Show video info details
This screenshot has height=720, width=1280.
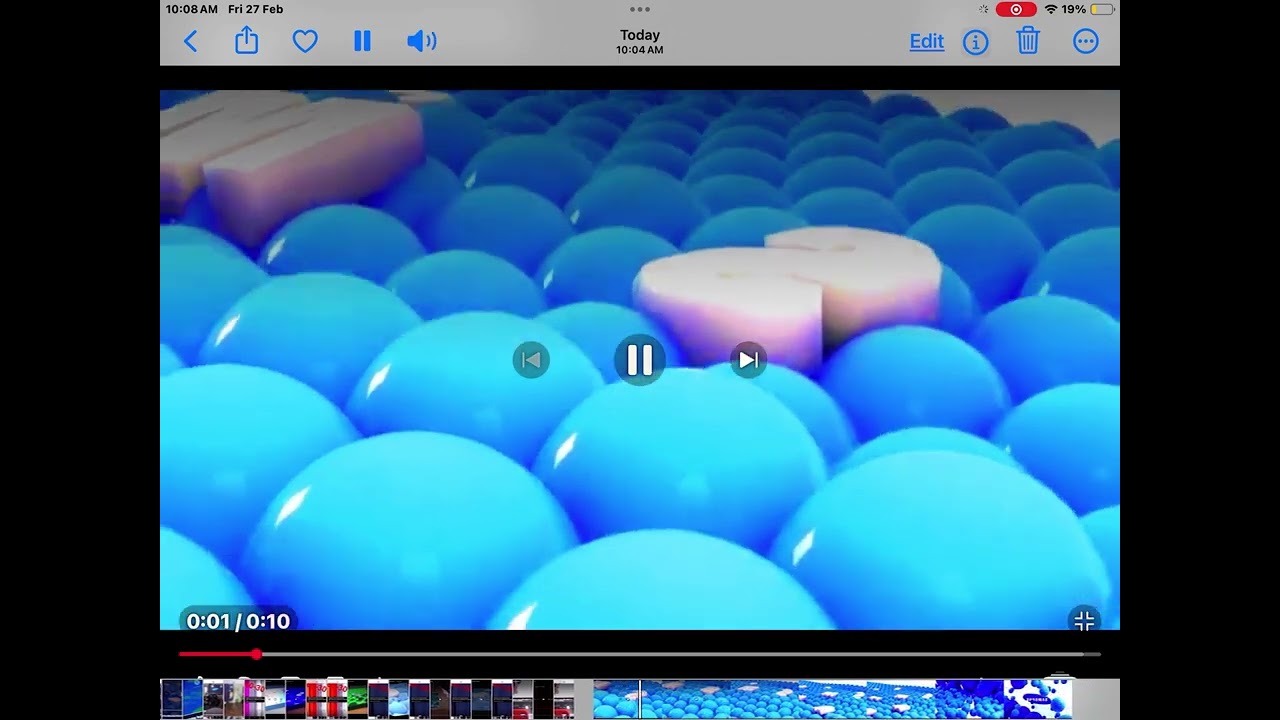(x=976, y=41)
